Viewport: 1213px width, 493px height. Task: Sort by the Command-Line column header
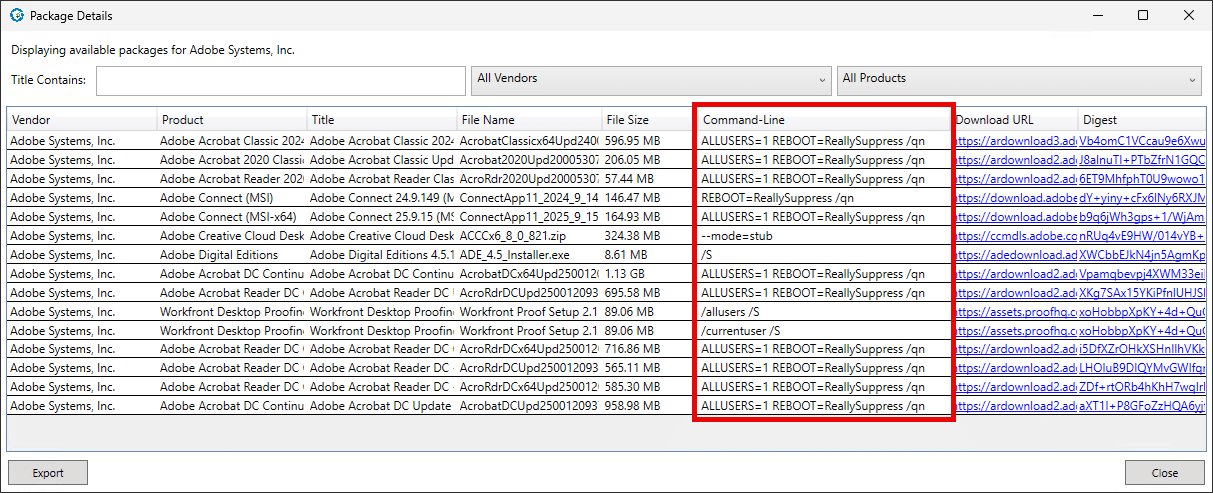tap(822, 120)
